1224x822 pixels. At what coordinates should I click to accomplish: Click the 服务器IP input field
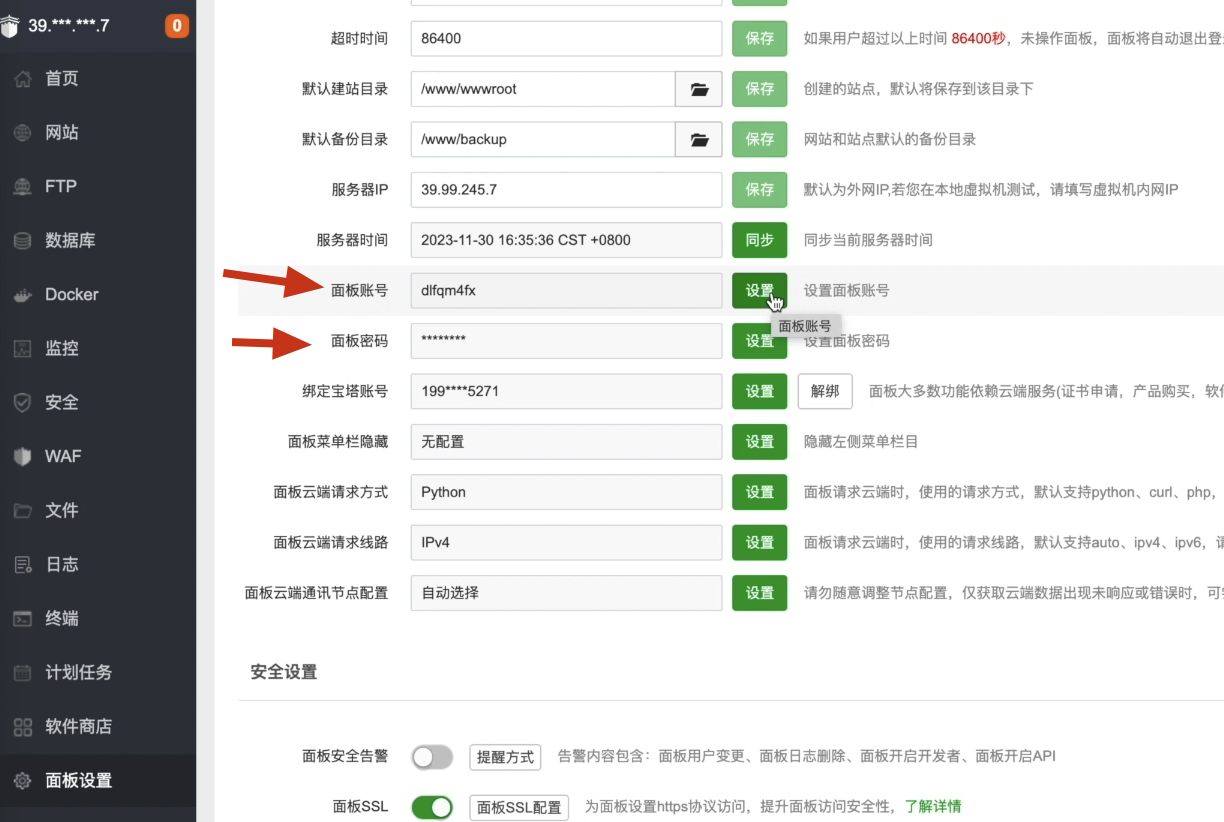566,190
